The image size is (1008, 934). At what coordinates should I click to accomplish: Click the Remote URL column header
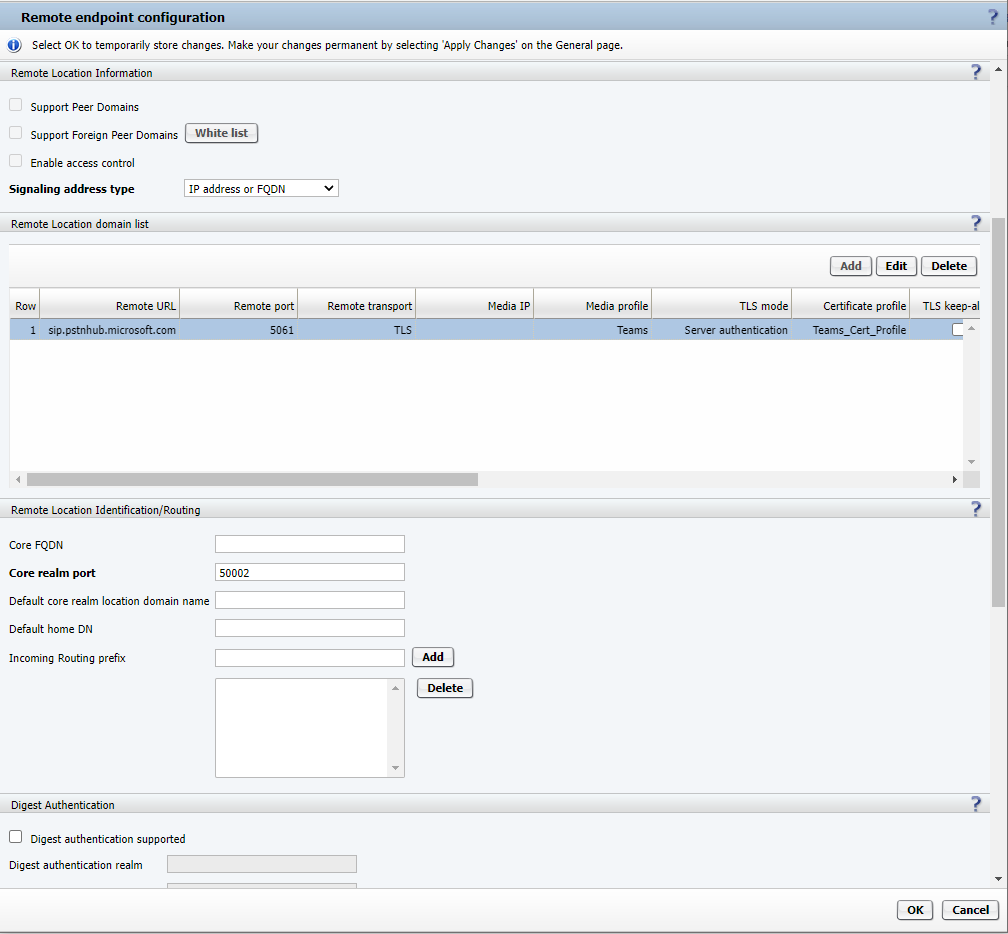[x=110, y=305]
